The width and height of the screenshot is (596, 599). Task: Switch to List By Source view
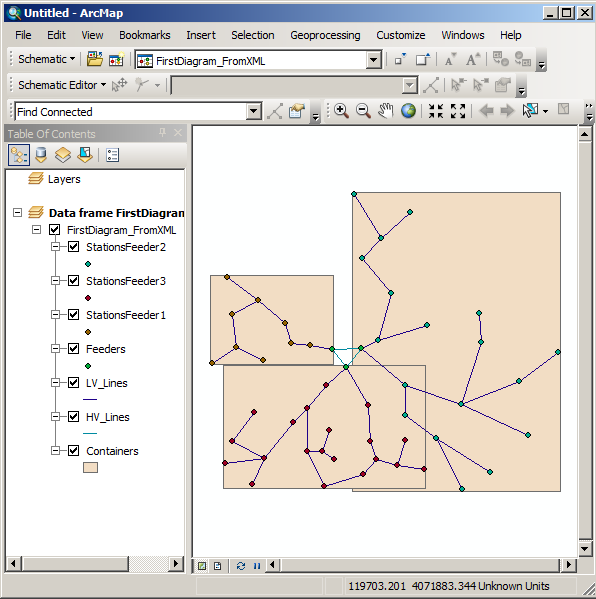click(41, 155)
